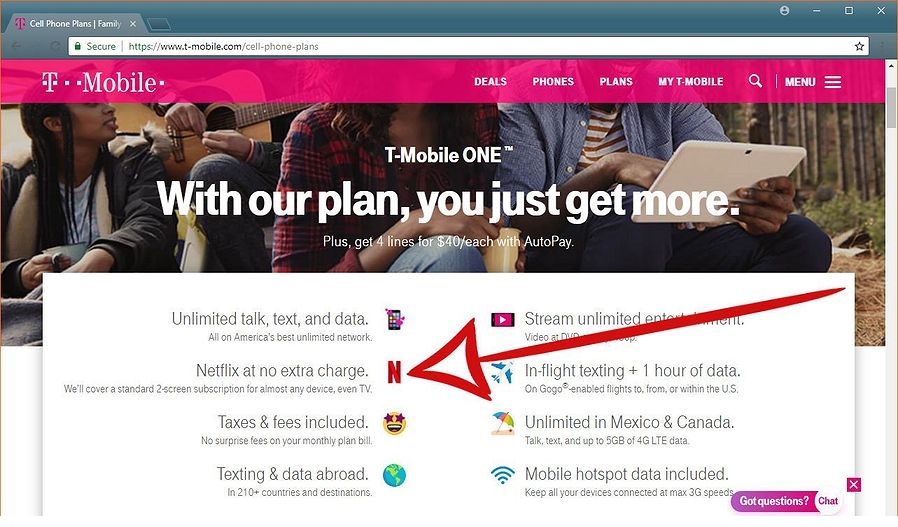Open the hamburger MENU icon
Screen dimensions: 898x527
pyautogui.click(x=833, y=82)
